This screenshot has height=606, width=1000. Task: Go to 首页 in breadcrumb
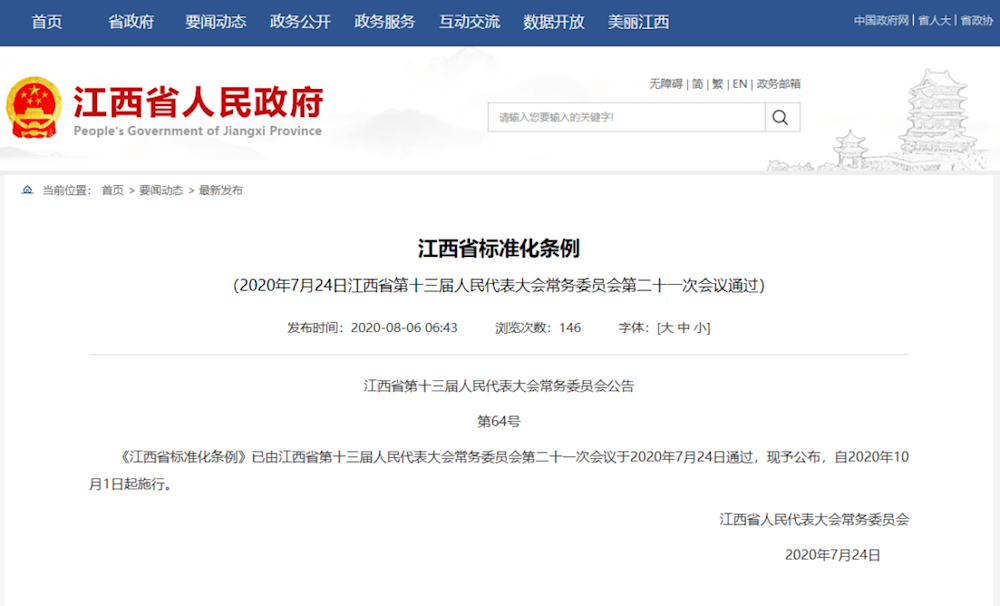point(112,190)
